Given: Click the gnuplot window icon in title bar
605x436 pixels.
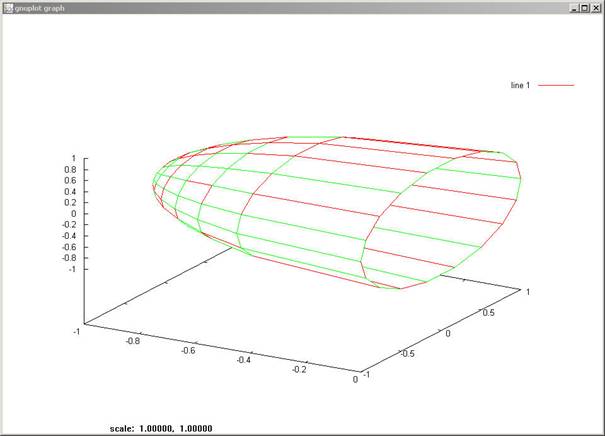Looking at the screenshot, I should [7, 6].
